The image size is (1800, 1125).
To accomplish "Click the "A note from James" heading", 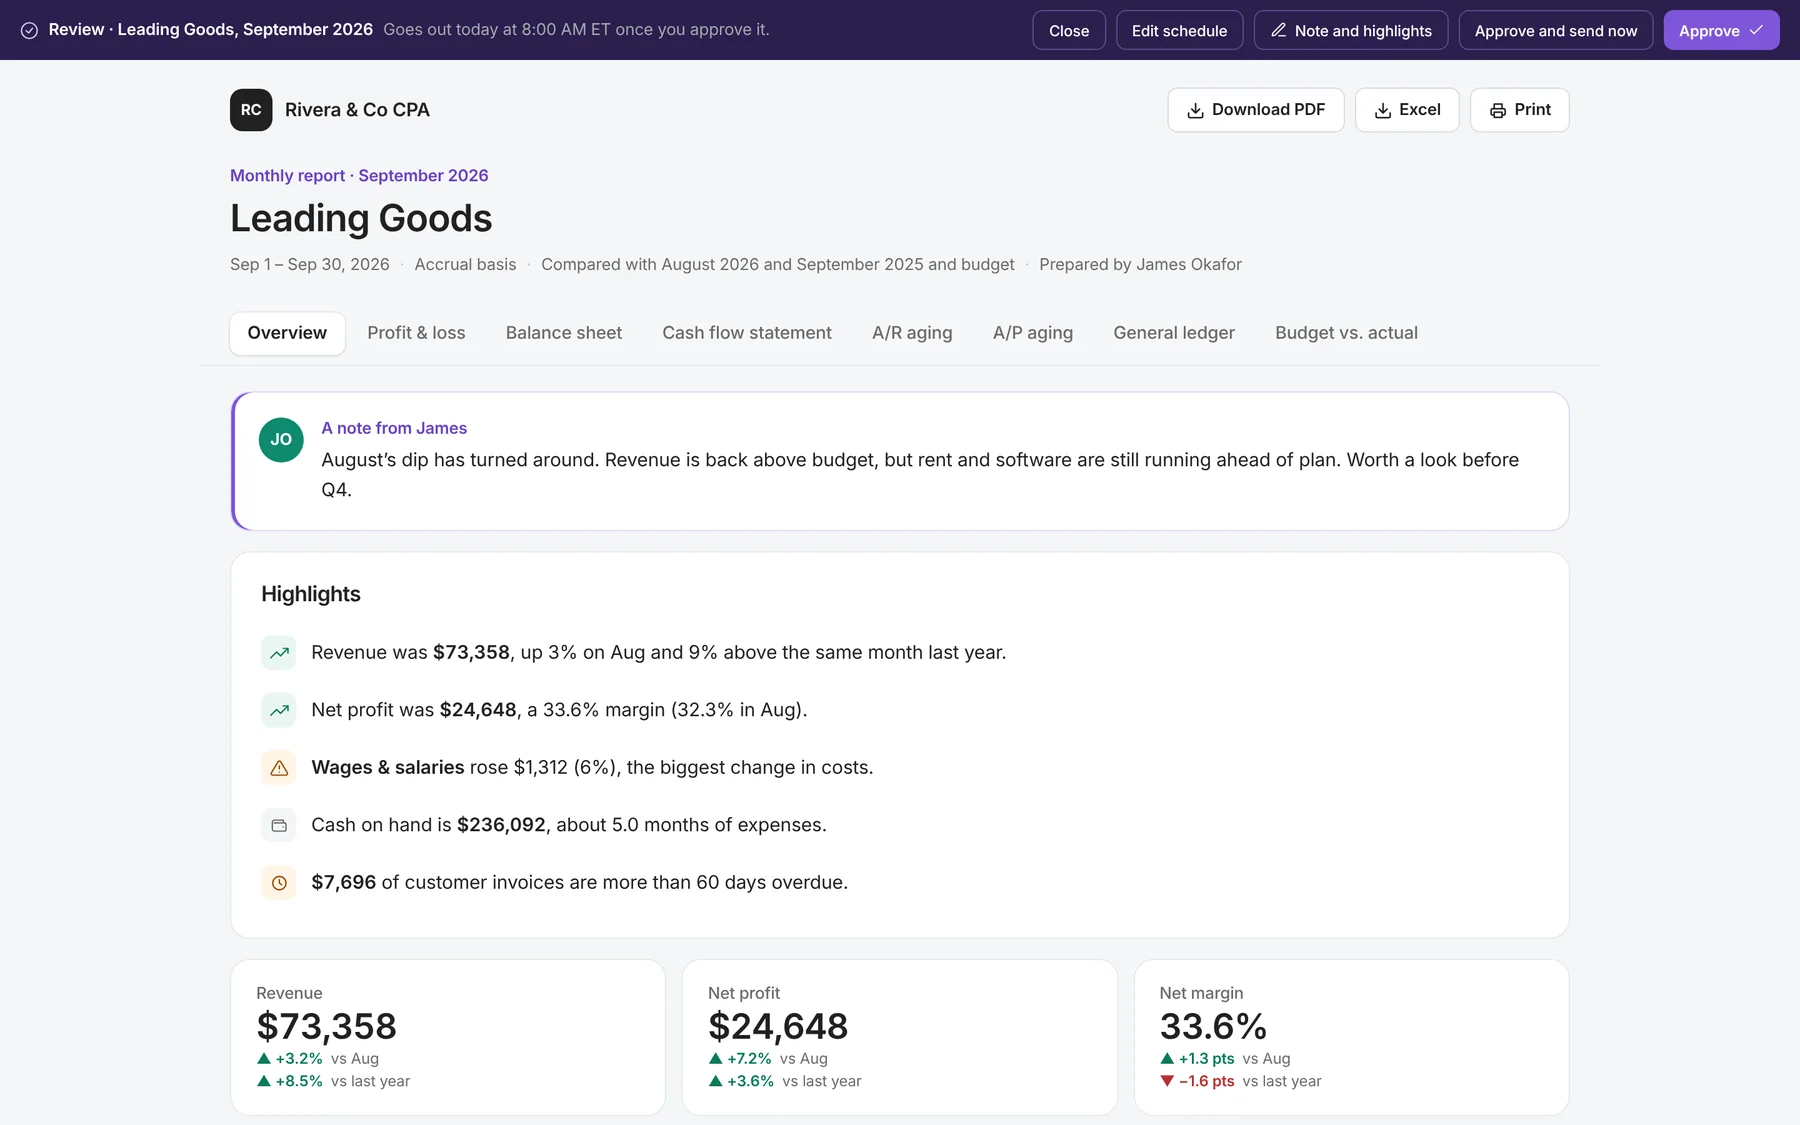I will 394,428.
